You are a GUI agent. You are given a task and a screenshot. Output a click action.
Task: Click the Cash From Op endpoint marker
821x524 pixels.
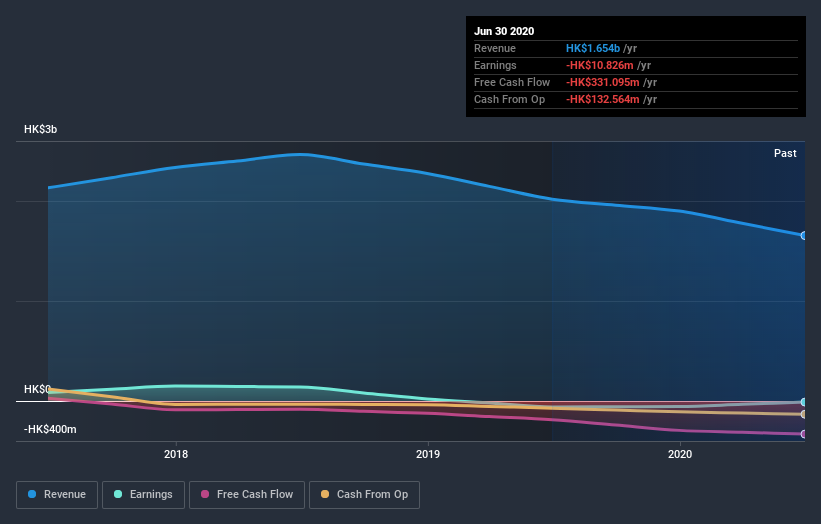804,414
